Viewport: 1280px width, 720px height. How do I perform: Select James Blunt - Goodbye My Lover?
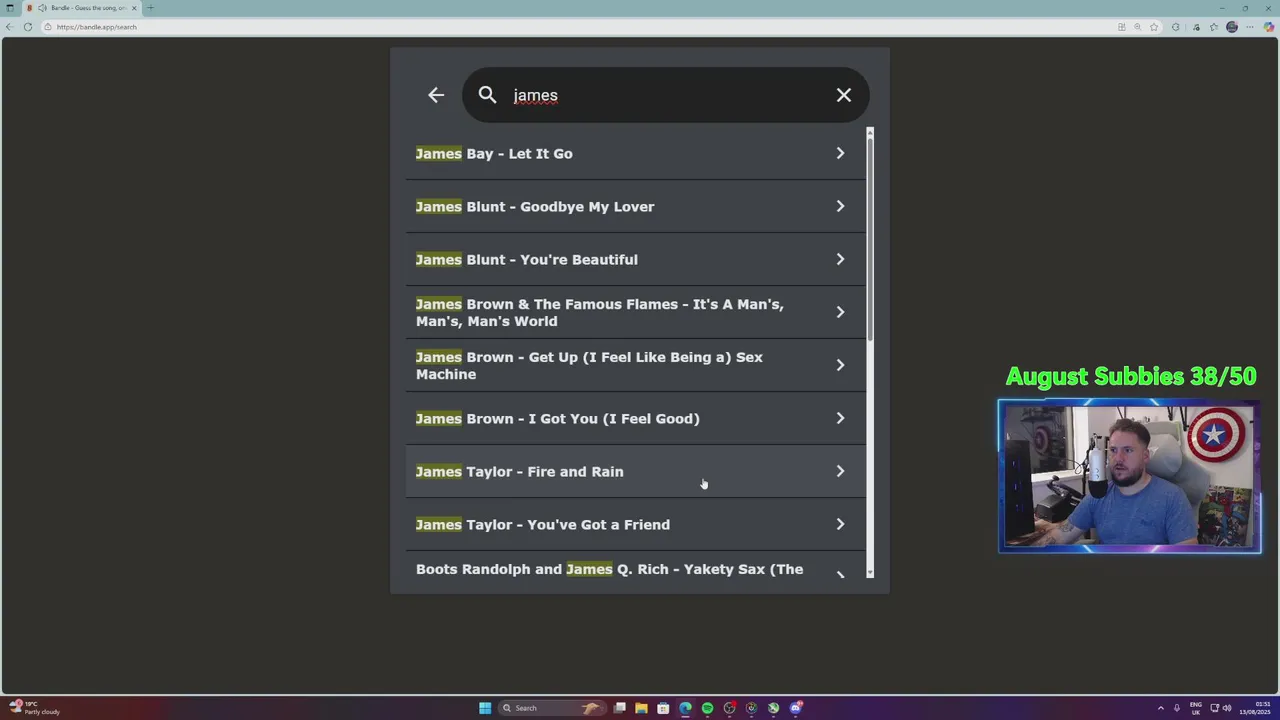pos(635,207)
